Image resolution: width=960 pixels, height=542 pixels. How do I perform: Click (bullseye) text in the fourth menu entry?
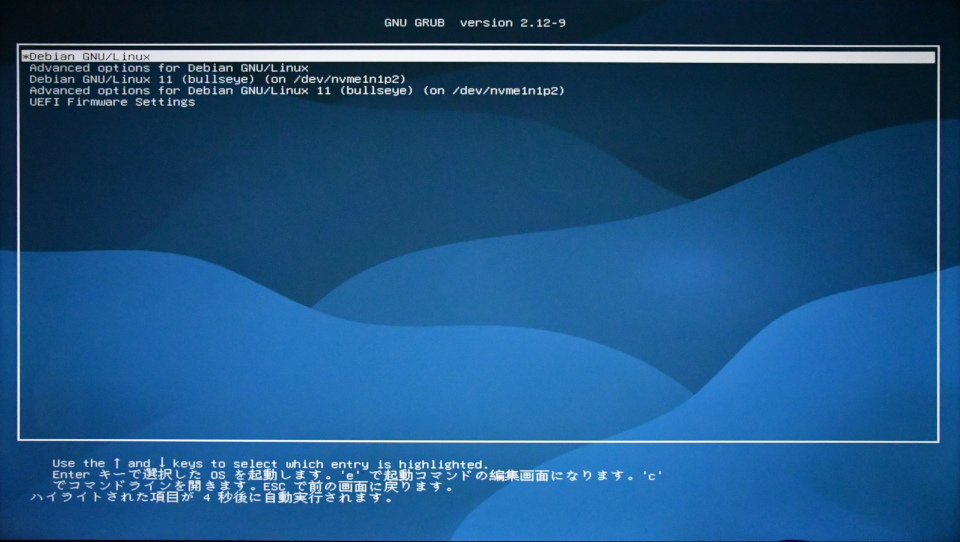(x=377, y=91)
